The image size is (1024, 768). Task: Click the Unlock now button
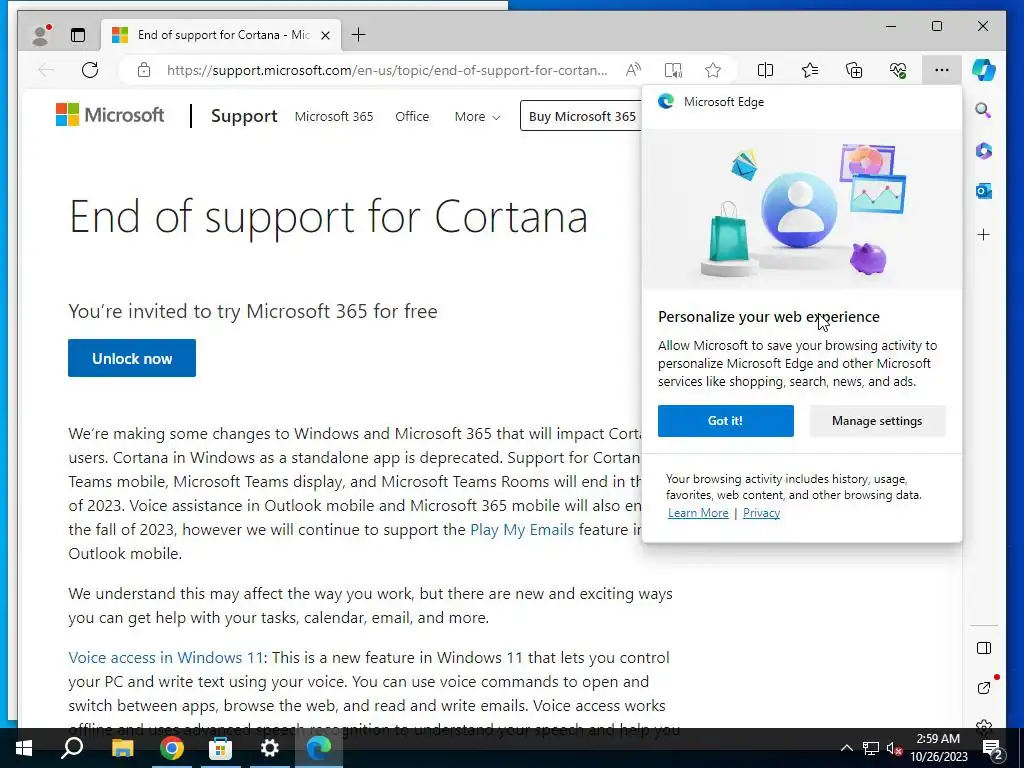pos(132,358)
